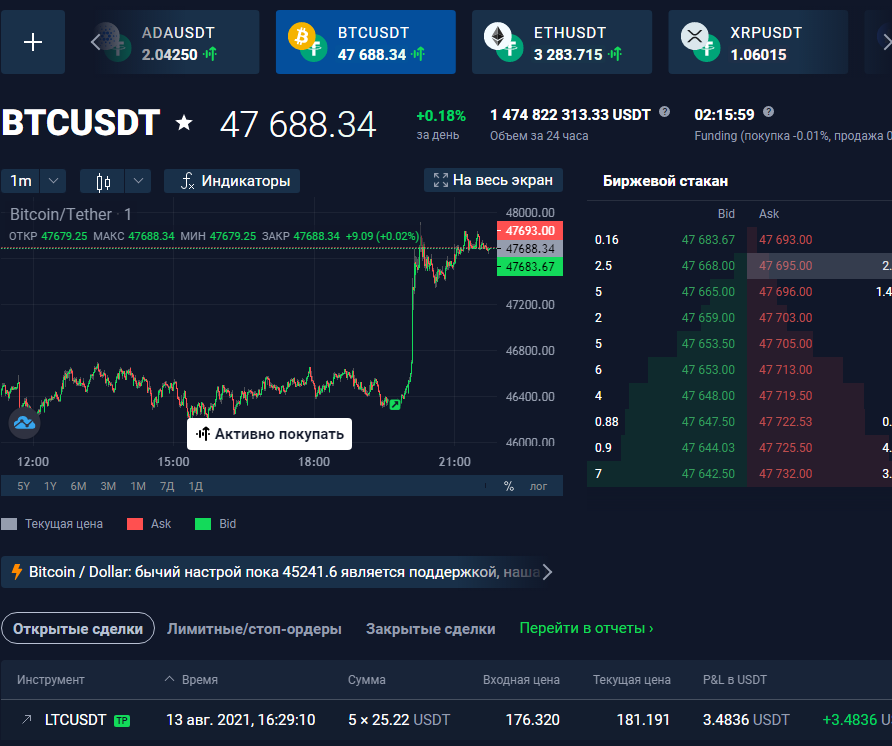Screen dimensions: 892x746
Task: Open the Funding timer help icon
Action: 769,112
